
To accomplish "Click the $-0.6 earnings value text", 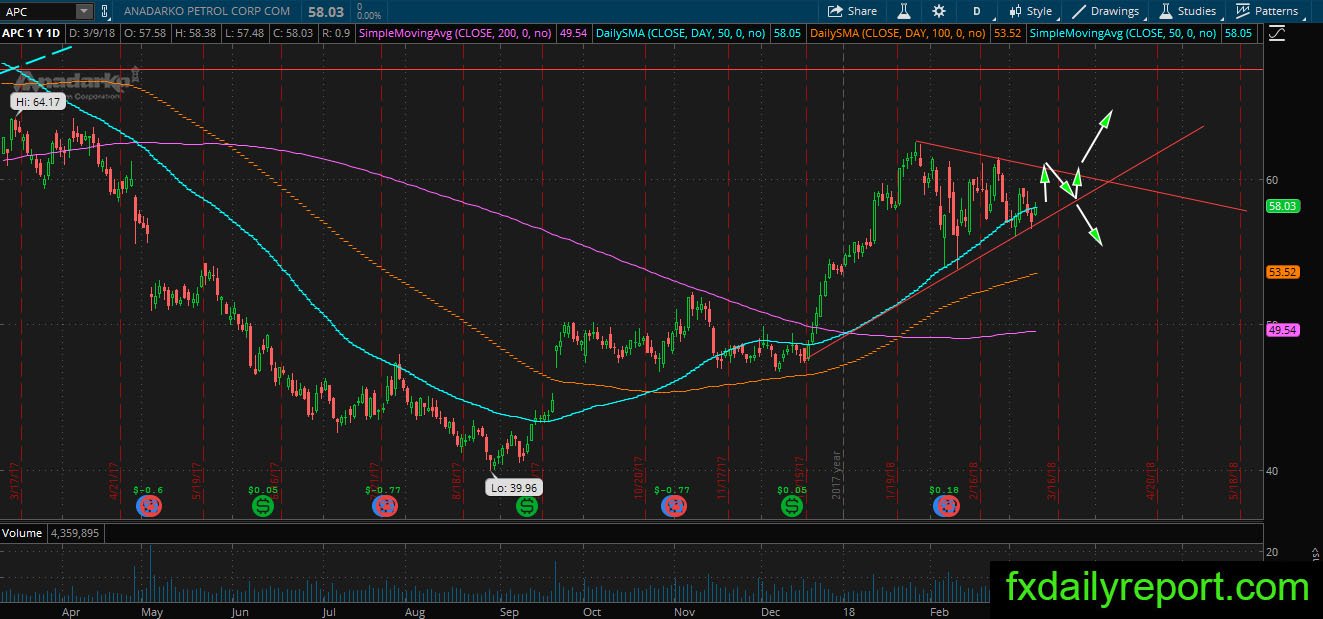I will click(x=148, y=490).
